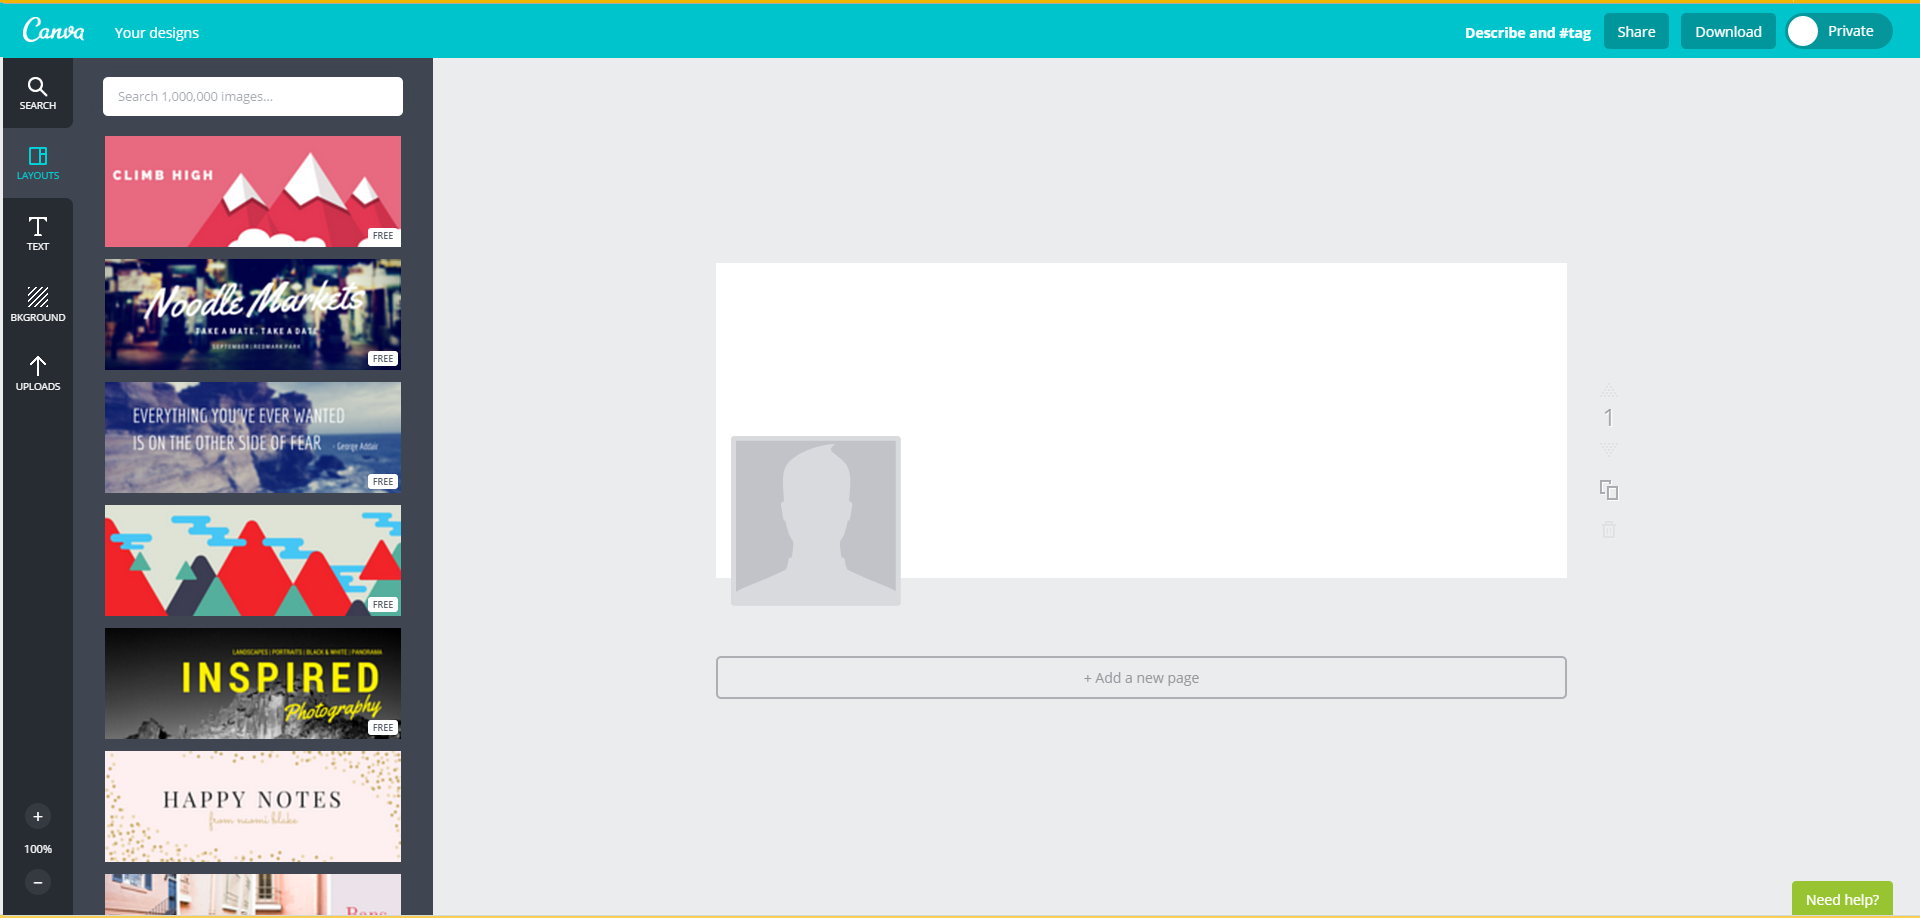Viewport: 1920px width, 918px height.
Task: Click the Download button
Action: coord(1728,31)
